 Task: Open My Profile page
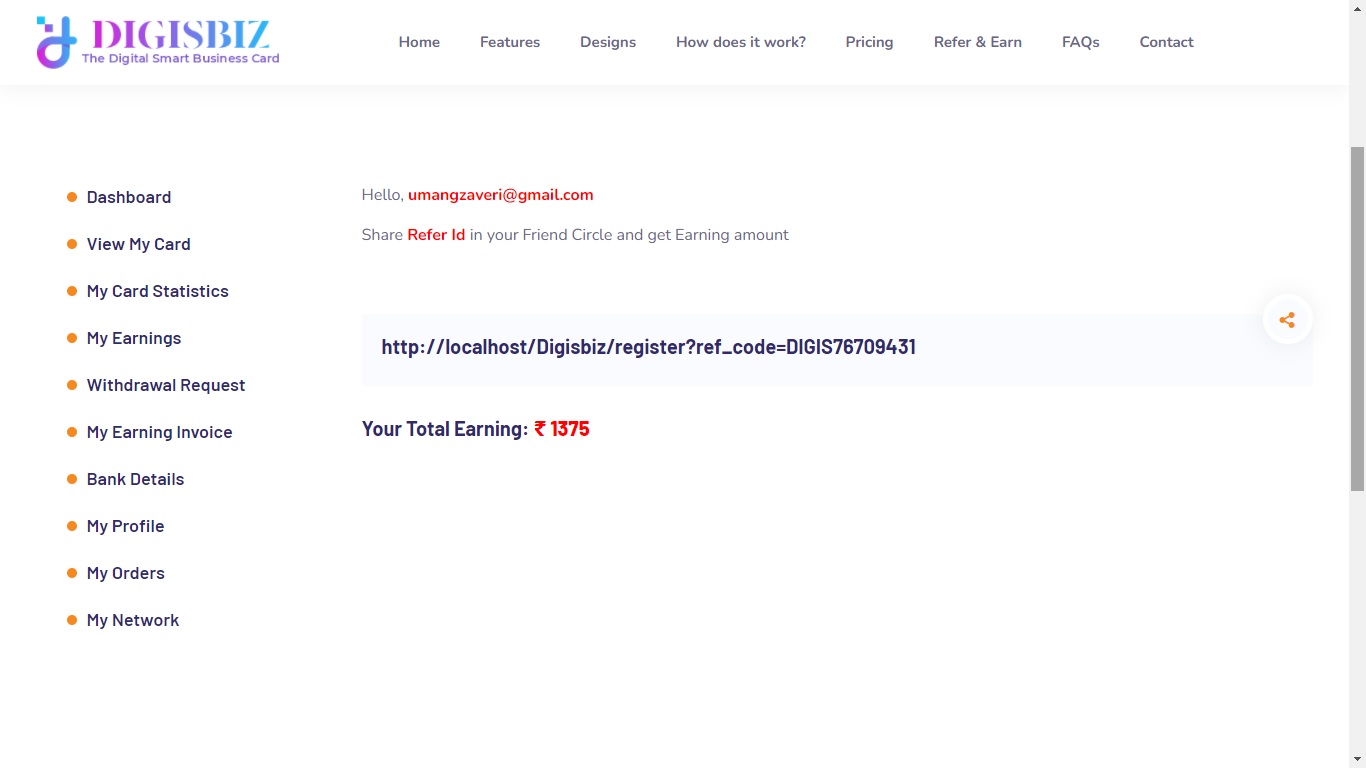(125, 526)
